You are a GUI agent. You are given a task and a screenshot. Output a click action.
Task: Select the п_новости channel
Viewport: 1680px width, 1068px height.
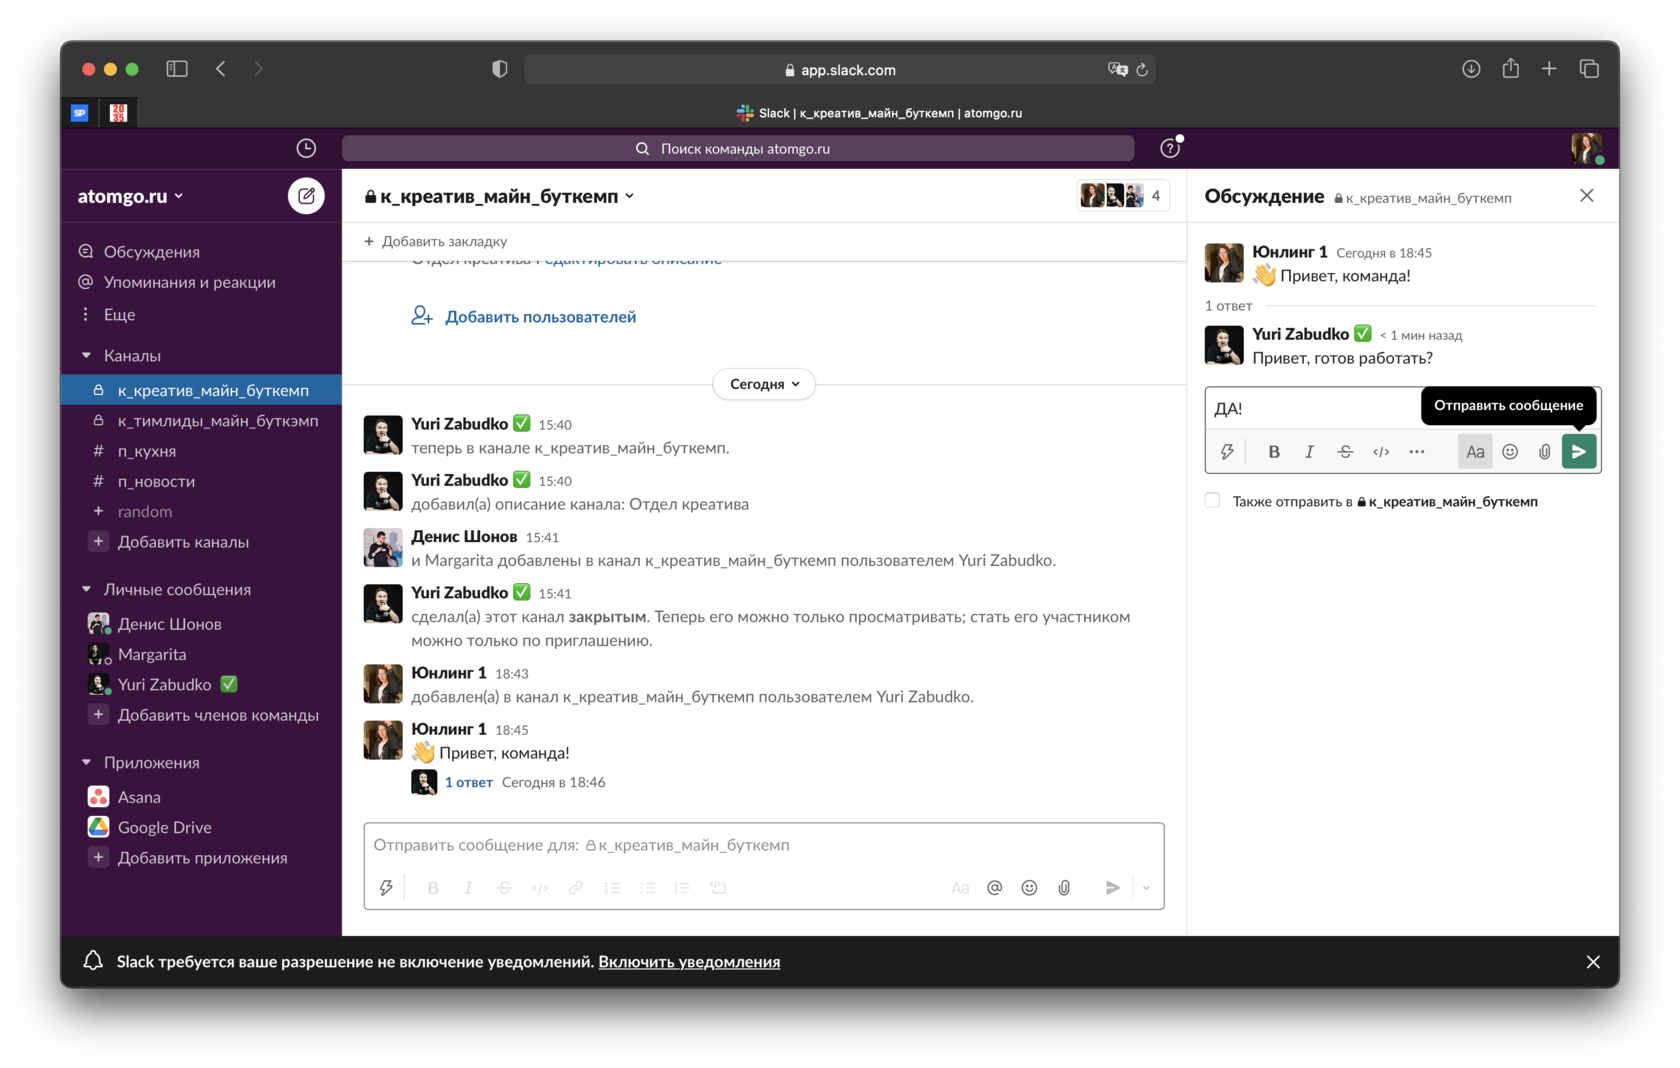click(x=201, y=482)
